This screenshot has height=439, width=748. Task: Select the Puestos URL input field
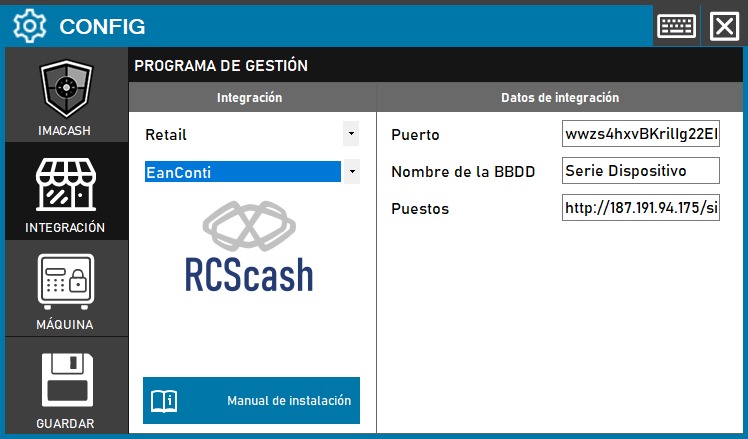pyautogui.click(x=640, y=208)
